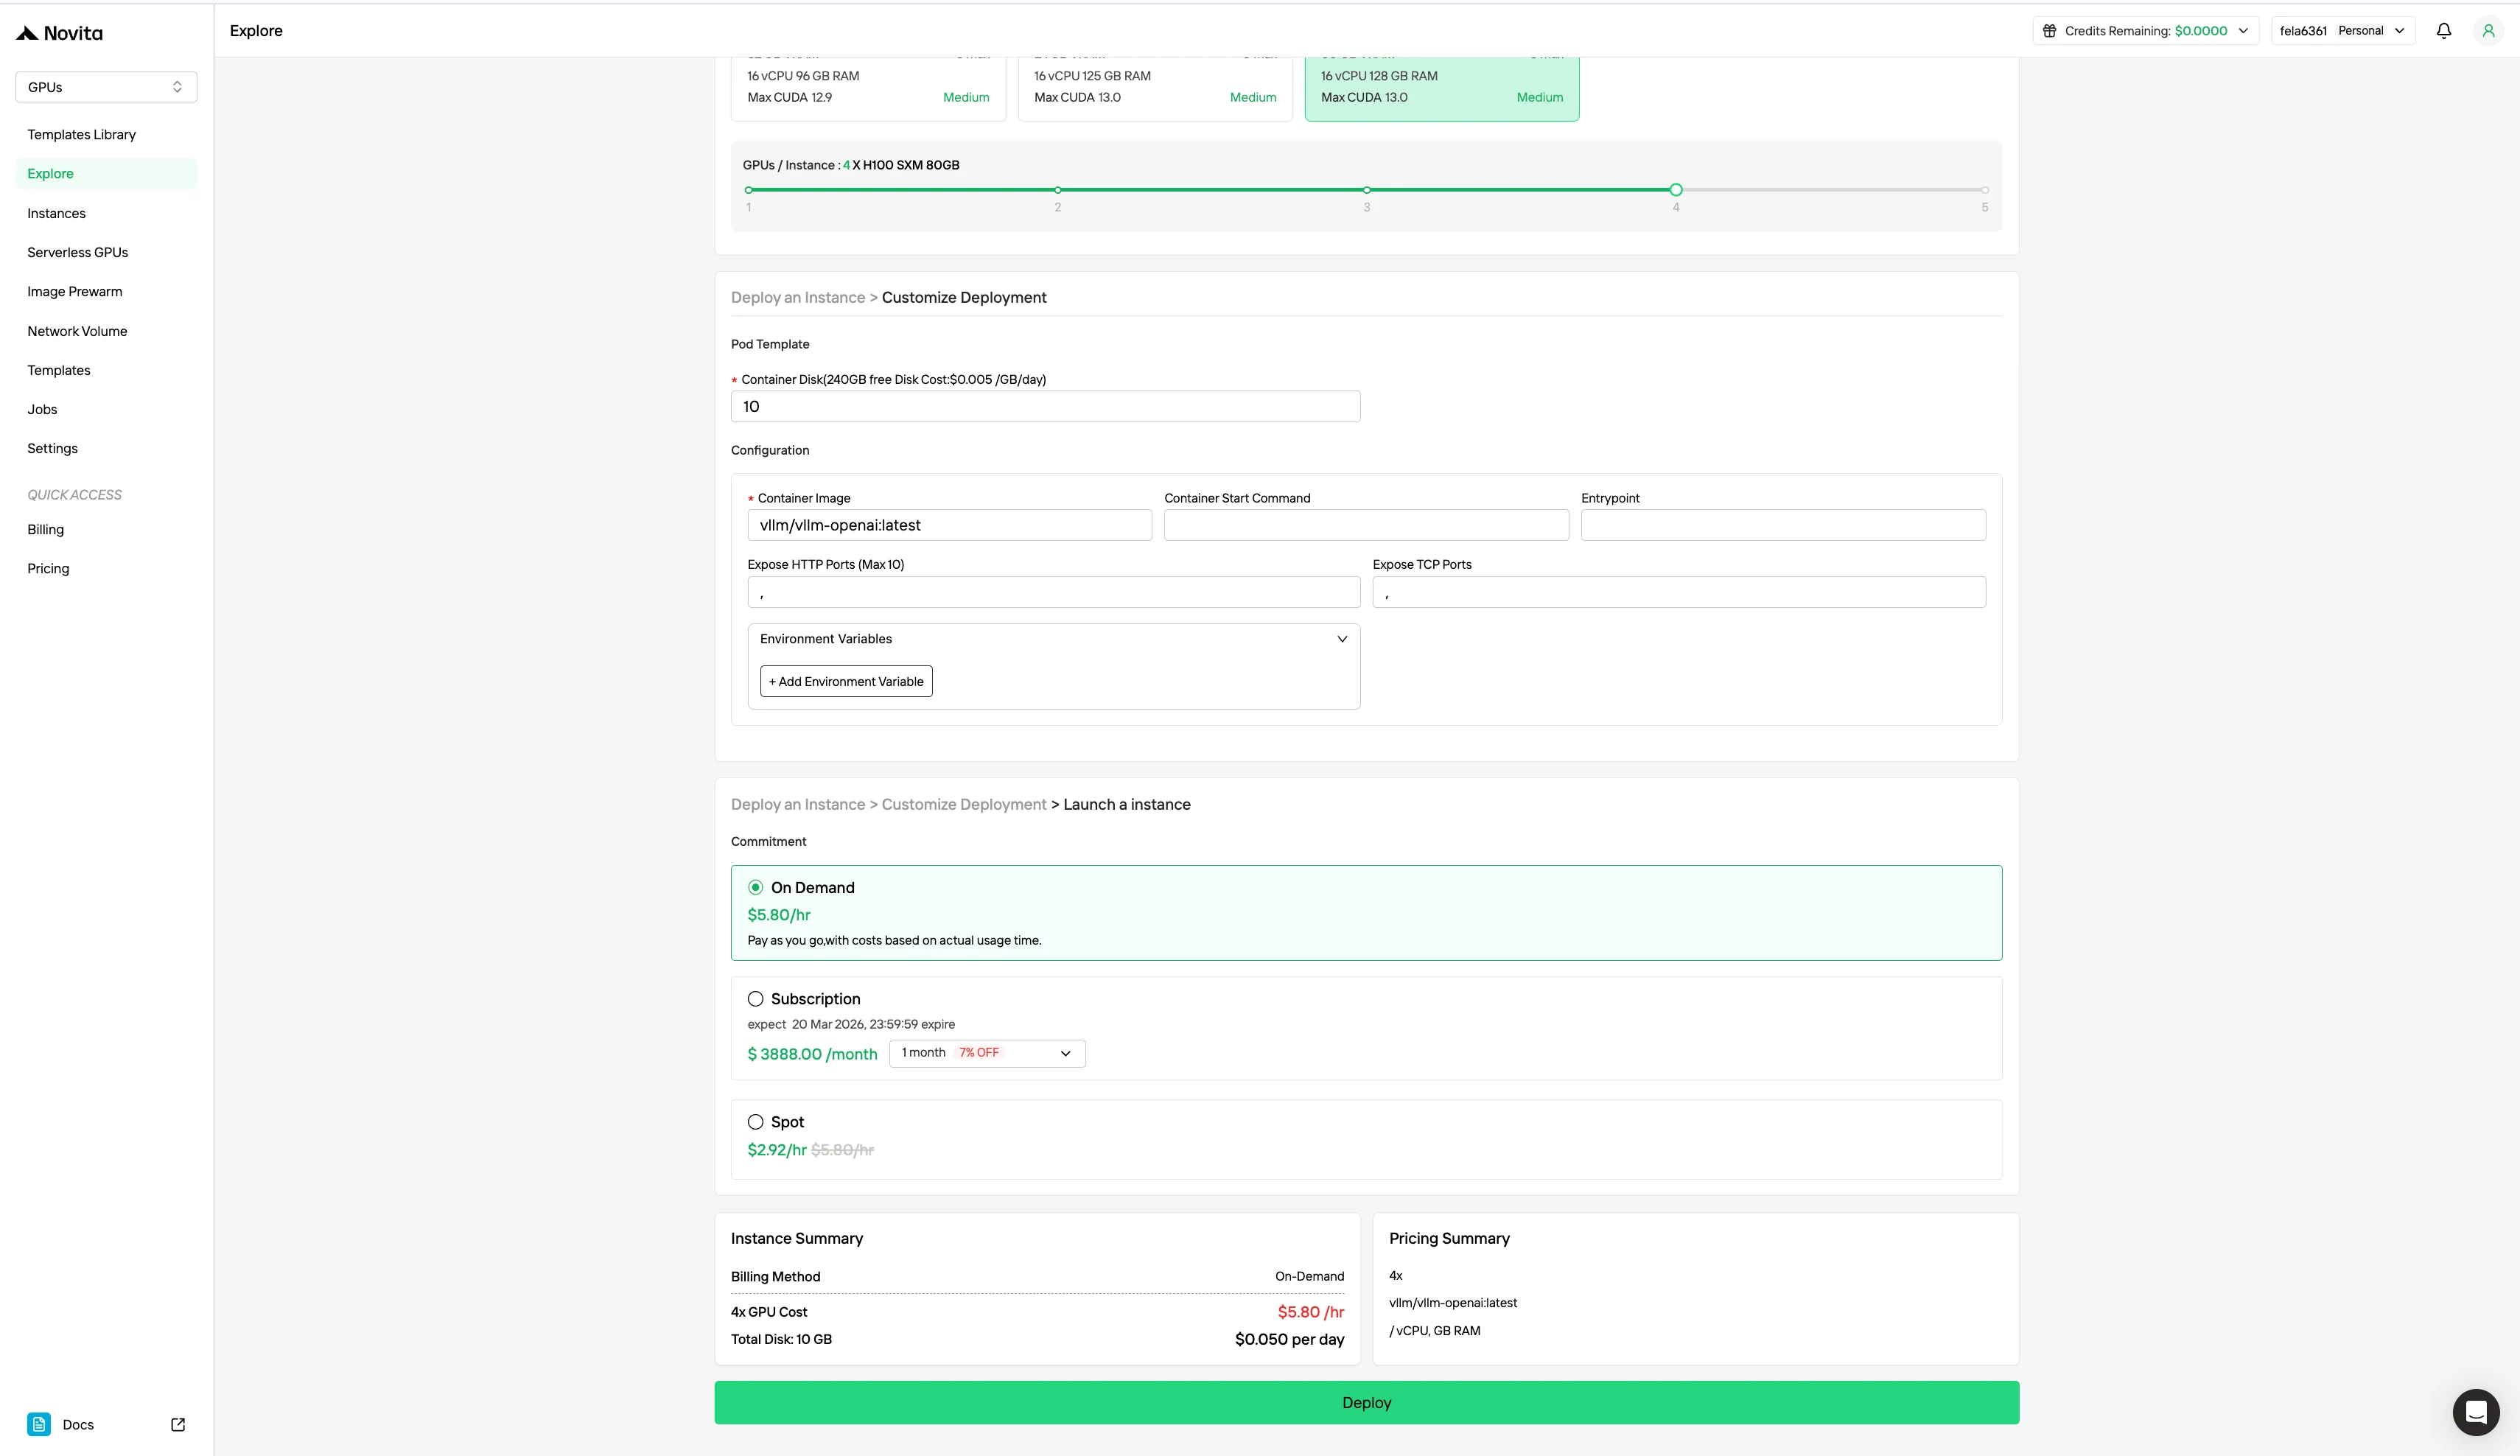Click Add Environment Variable
The image size is (2520, 1456).
[846, 682]
